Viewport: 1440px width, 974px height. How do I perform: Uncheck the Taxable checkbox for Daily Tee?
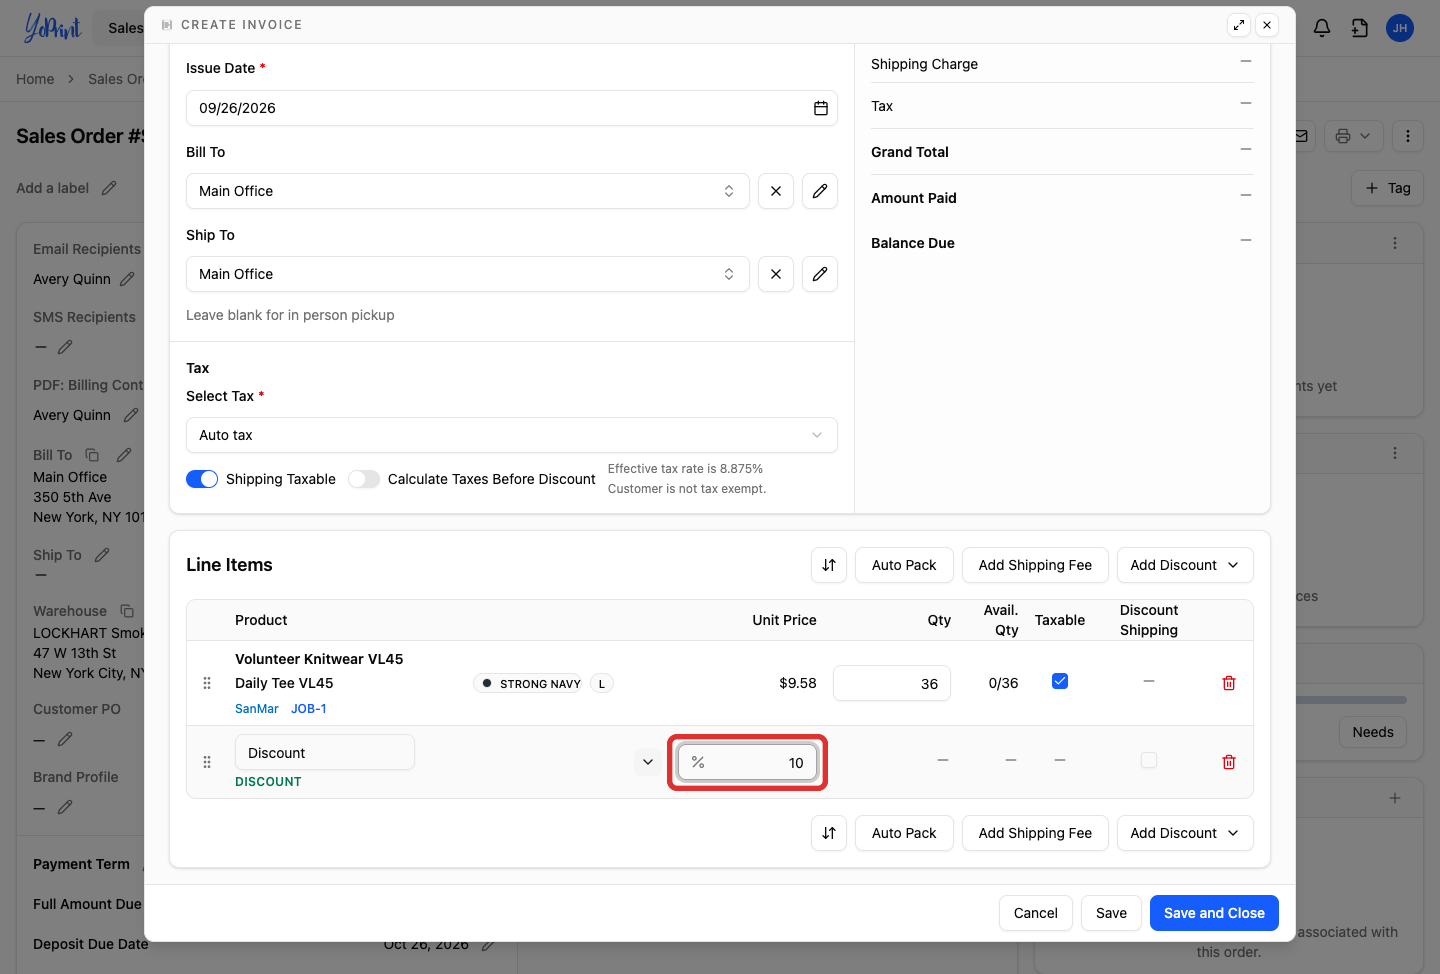(x=1060, y=681)
